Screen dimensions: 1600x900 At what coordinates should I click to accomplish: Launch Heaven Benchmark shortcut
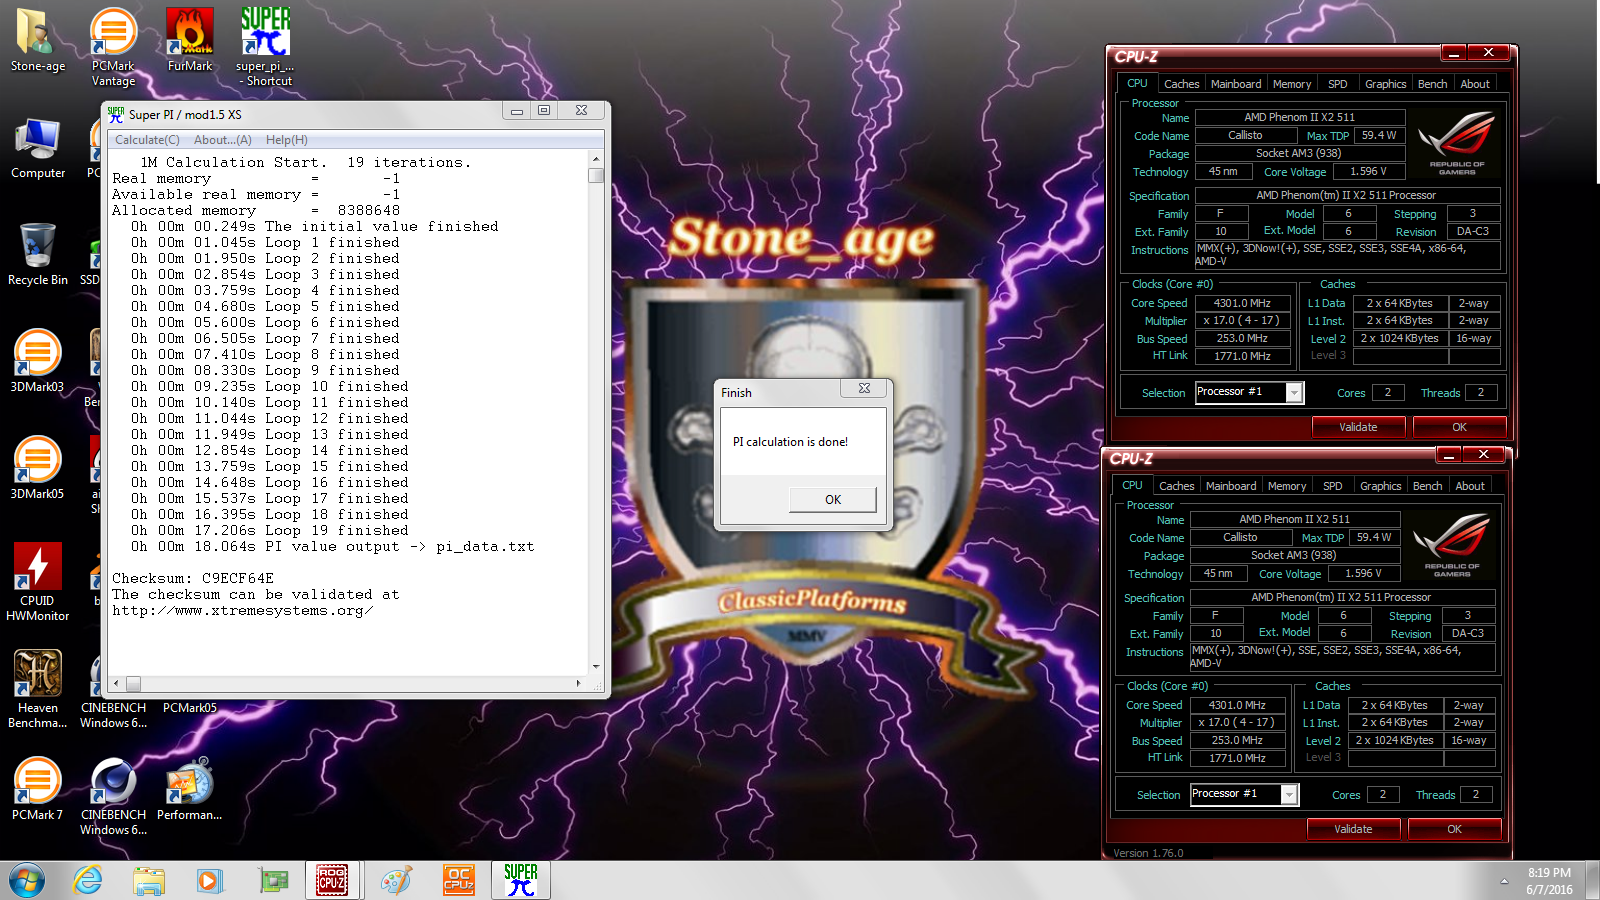point(38,689)
